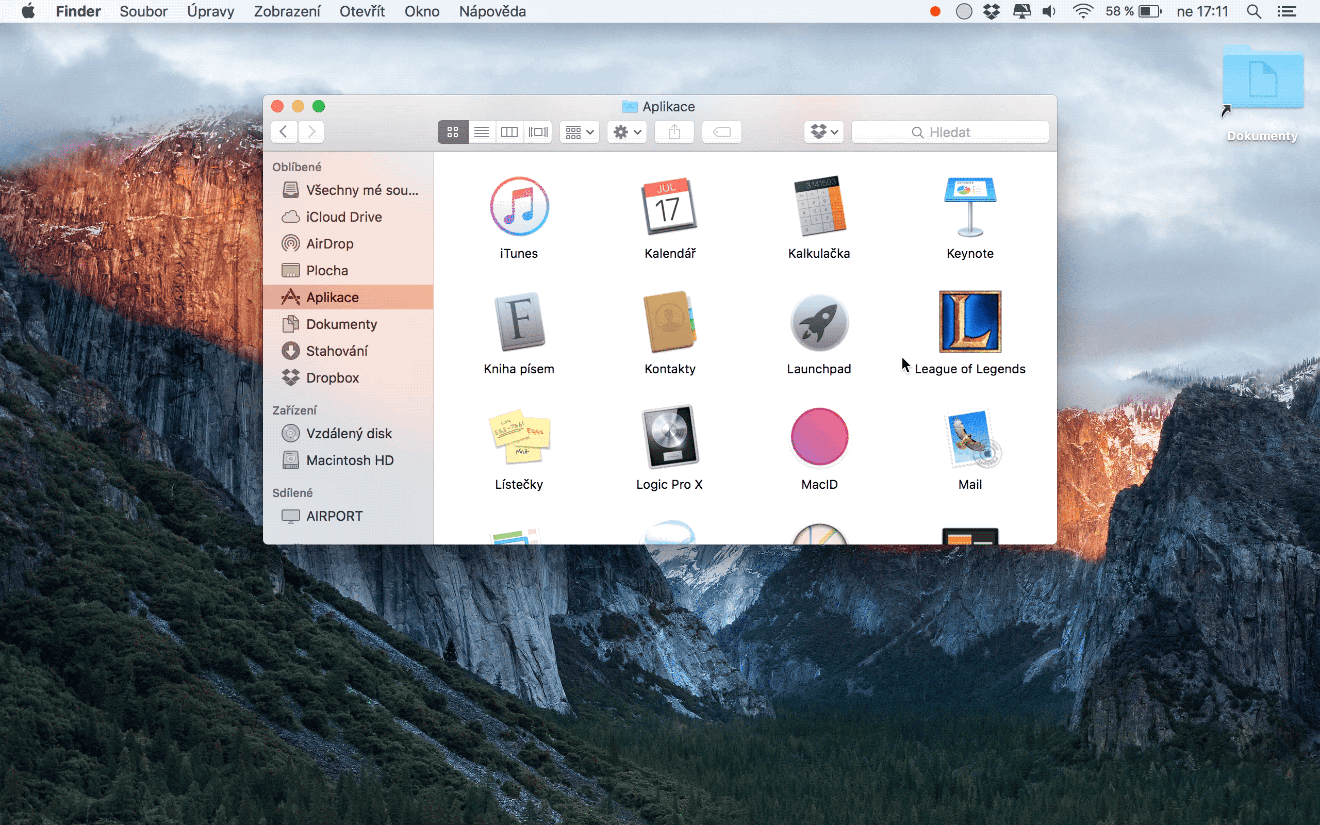The height and width of the screenshot is (825, 1320).
Task: Open Stahování in the sidebar
Action: pos(348,351)
